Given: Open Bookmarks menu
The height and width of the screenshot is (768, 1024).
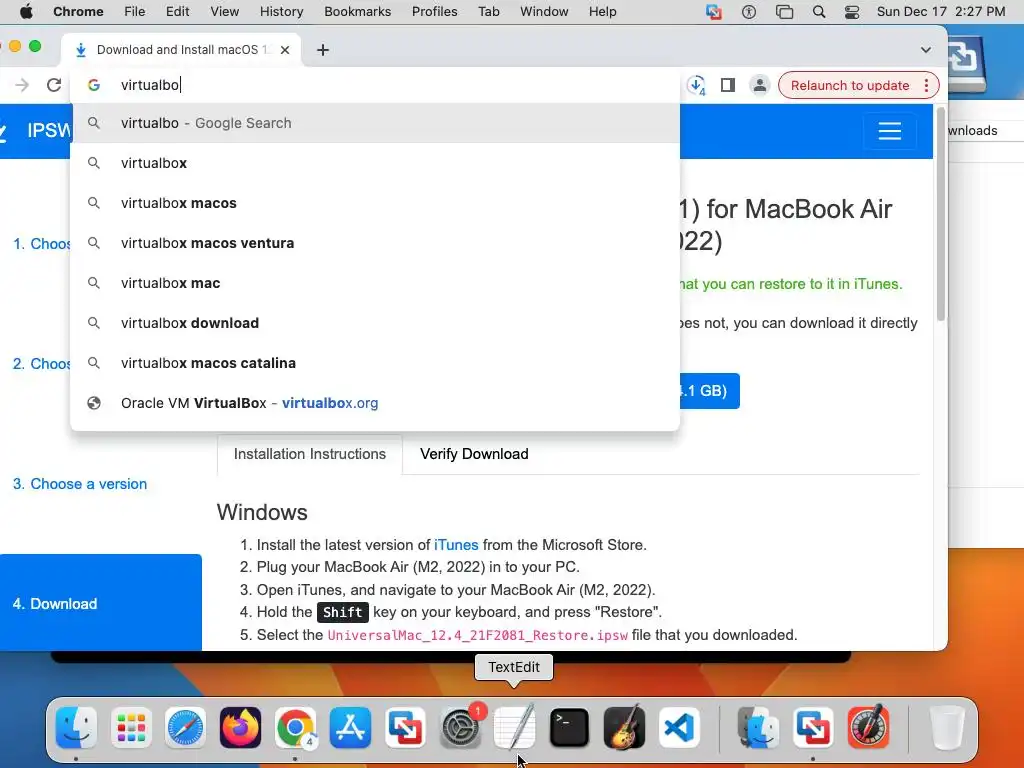Looking at the screenshot, I should tap(357, 12).
